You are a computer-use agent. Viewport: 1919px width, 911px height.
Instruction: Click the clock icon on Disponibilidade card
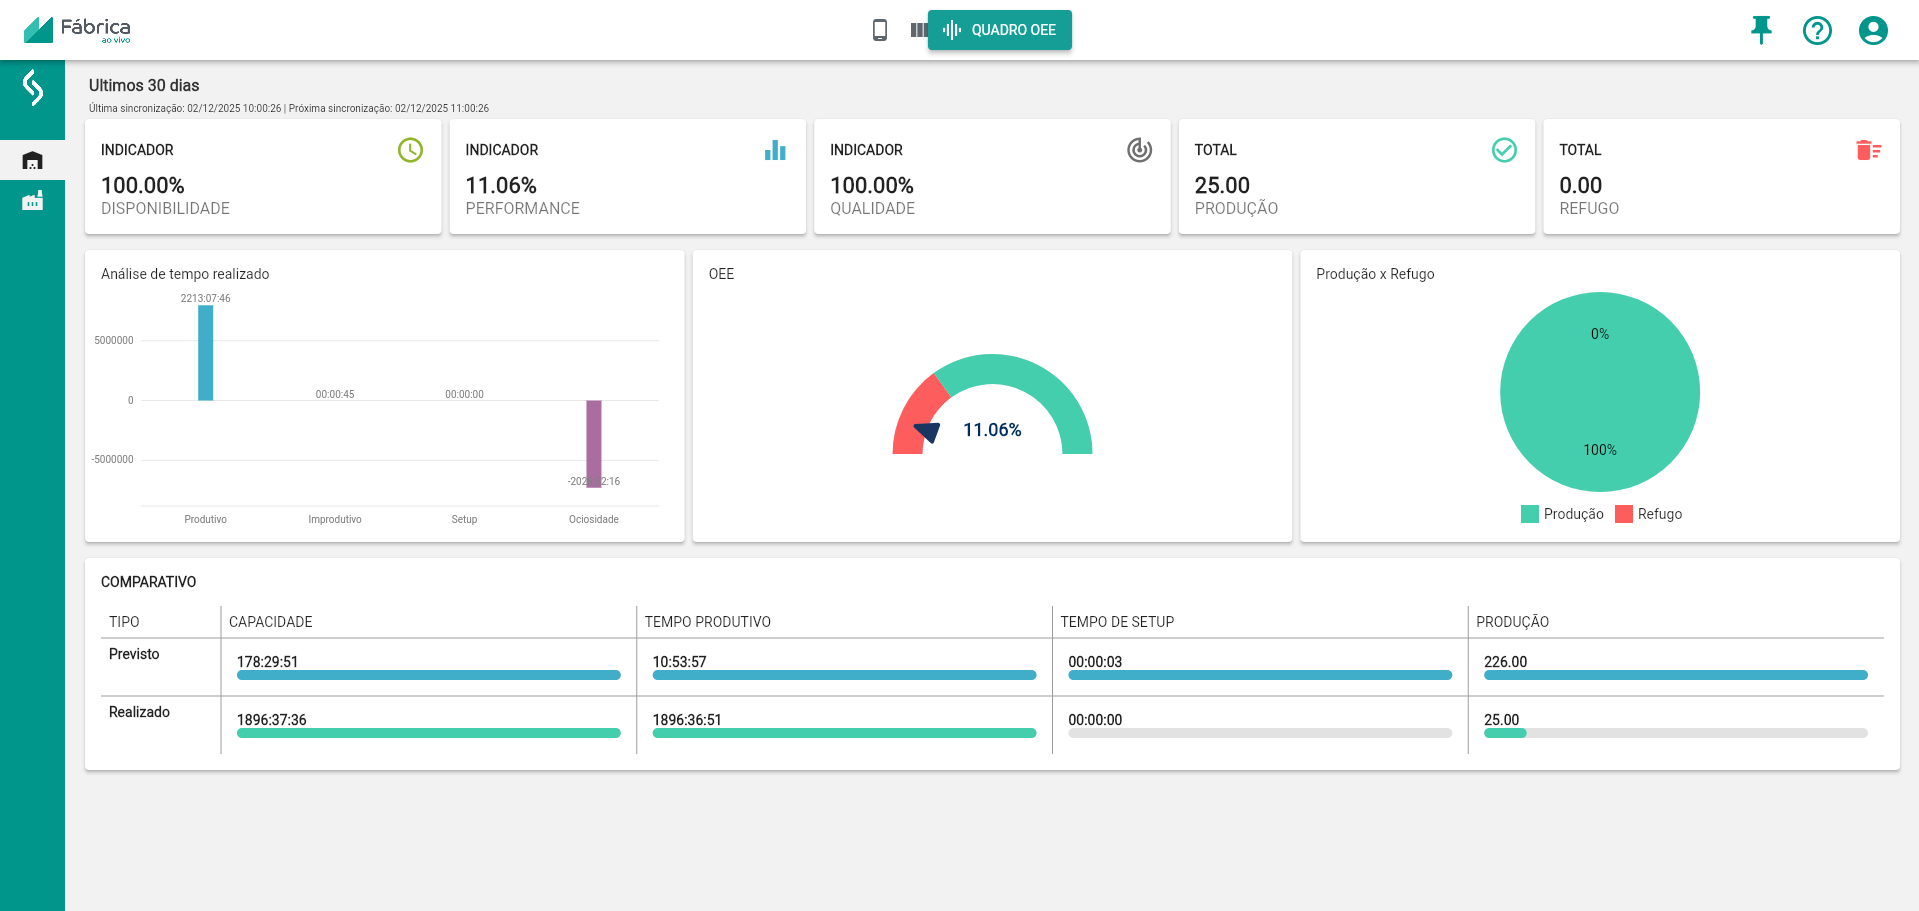pyautogui.click(x=410, y=150)
